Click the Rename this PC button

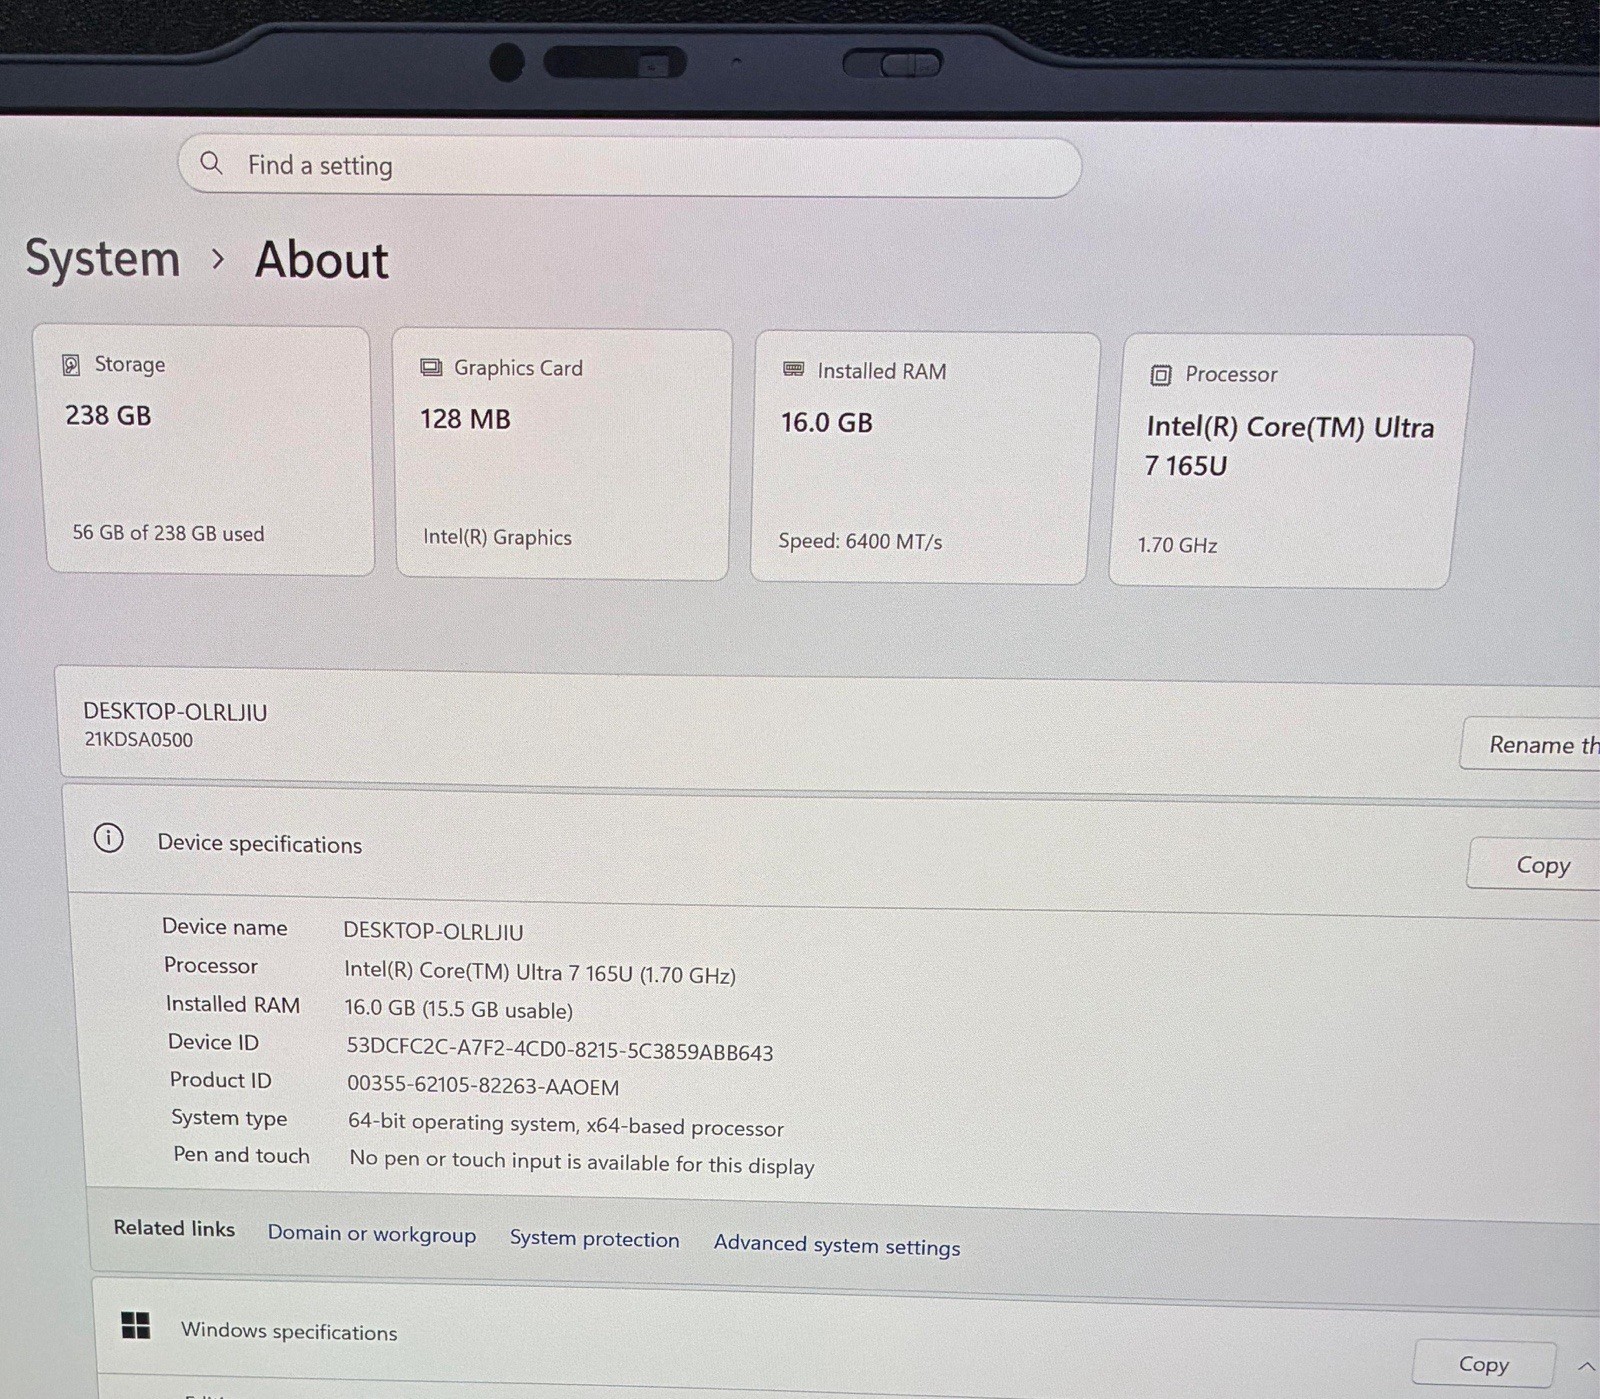(1532, 744)
